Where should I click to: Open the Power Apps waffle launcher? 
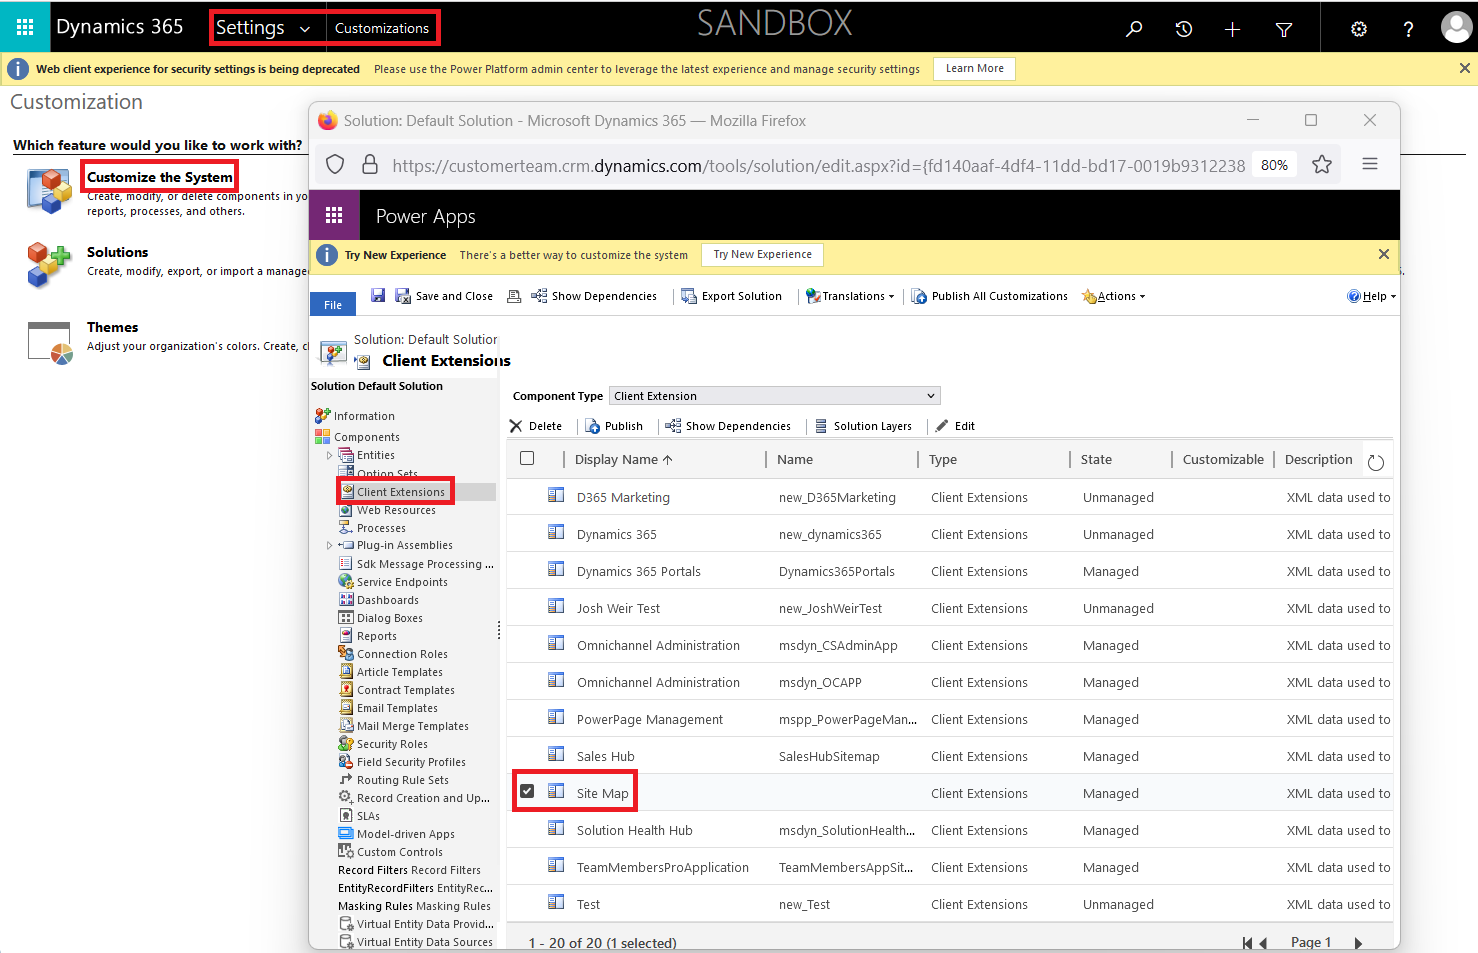(334, 215)
